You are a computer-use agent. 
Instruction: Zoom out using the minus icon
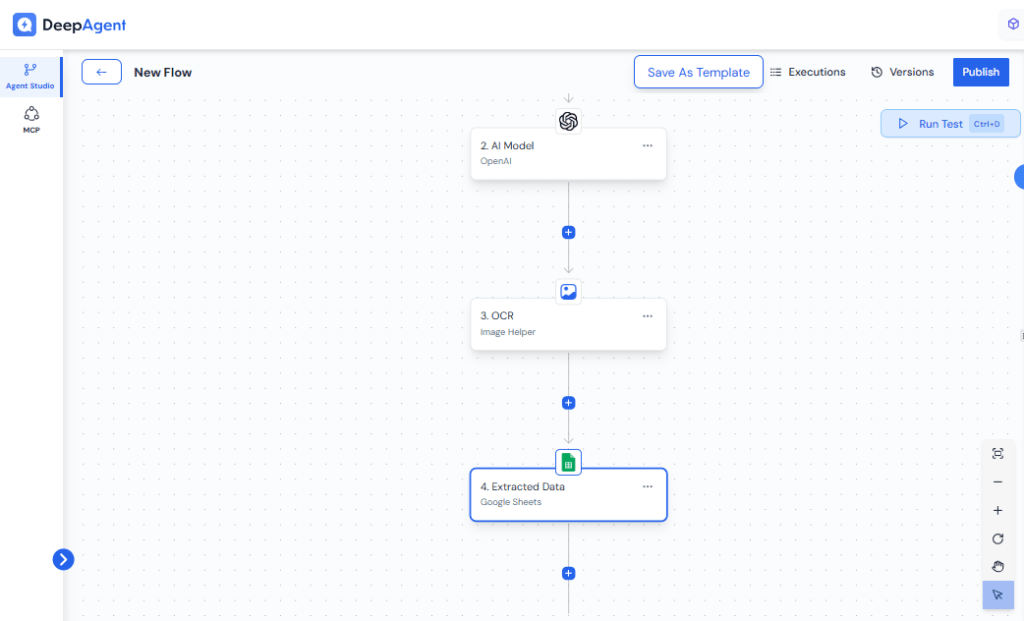coord(997,481)
